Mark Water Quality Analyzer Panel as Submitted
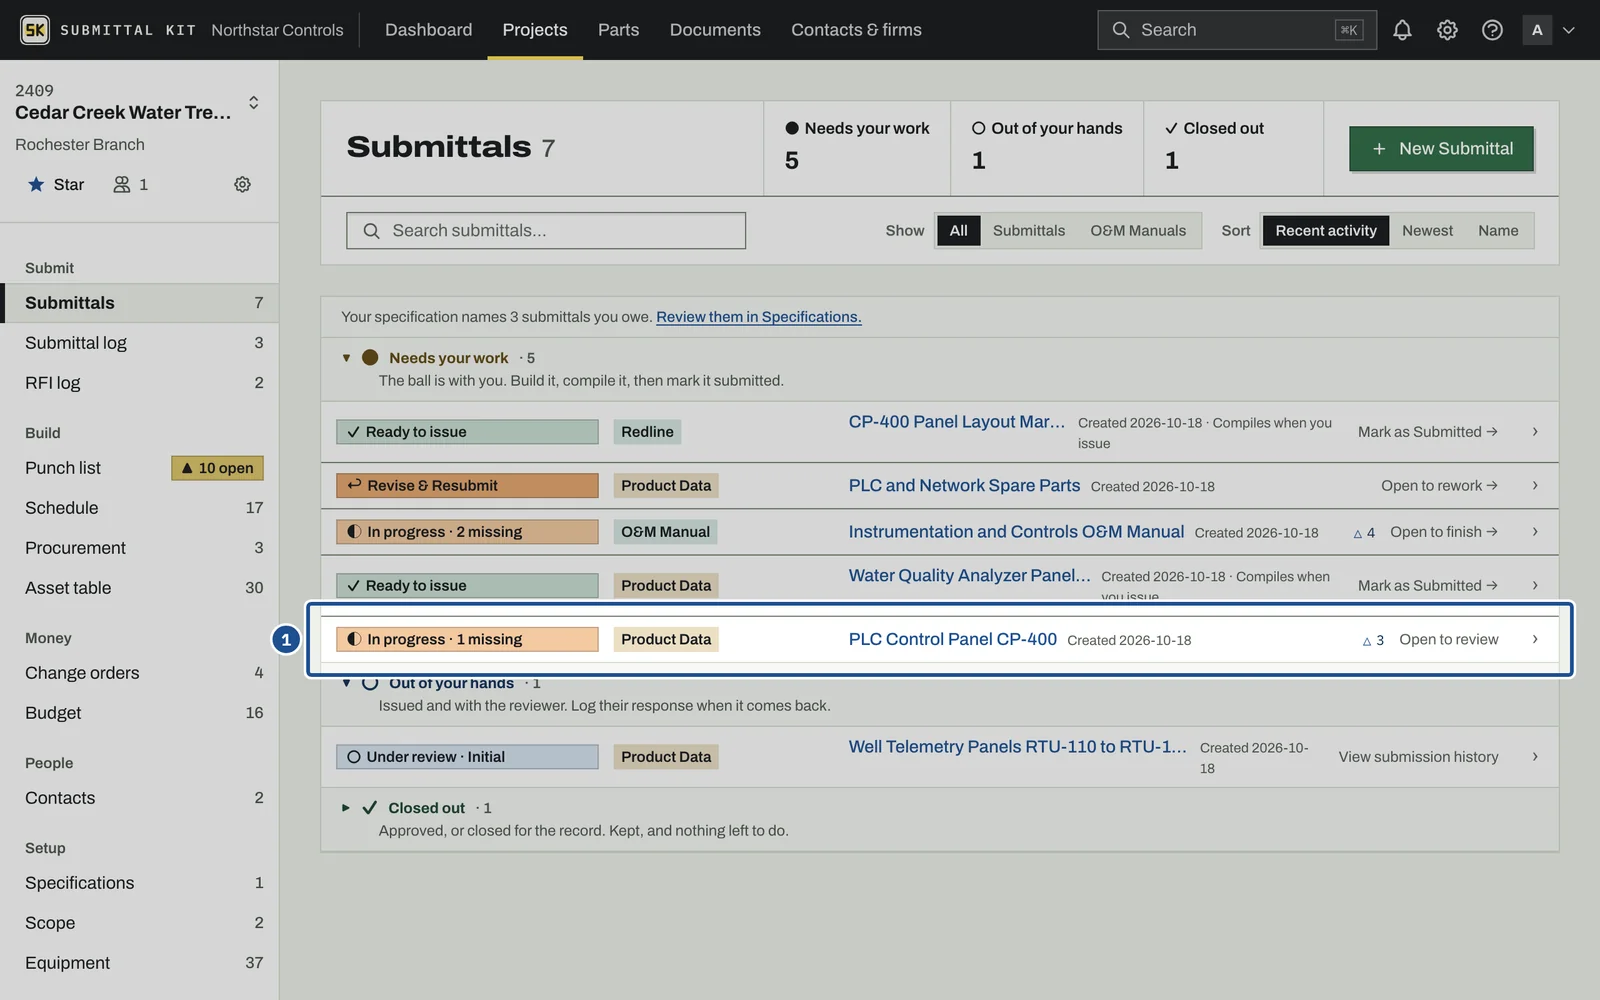 click(x=1427, y=585)
